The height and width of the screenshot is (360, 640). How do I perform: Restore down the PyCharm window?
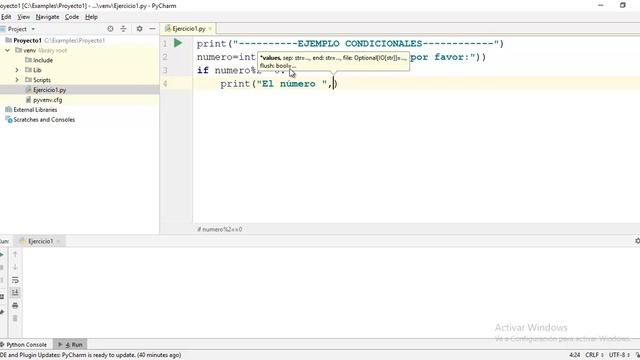[x=623, y=5]
